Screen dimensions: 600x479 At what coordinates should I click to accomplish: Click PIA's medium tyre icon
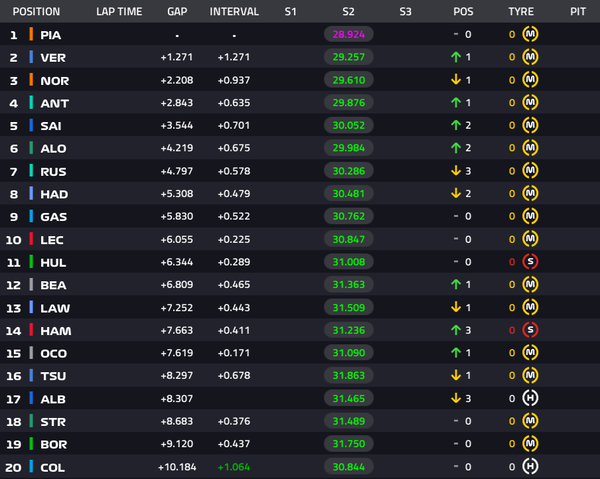coord(530,34)
